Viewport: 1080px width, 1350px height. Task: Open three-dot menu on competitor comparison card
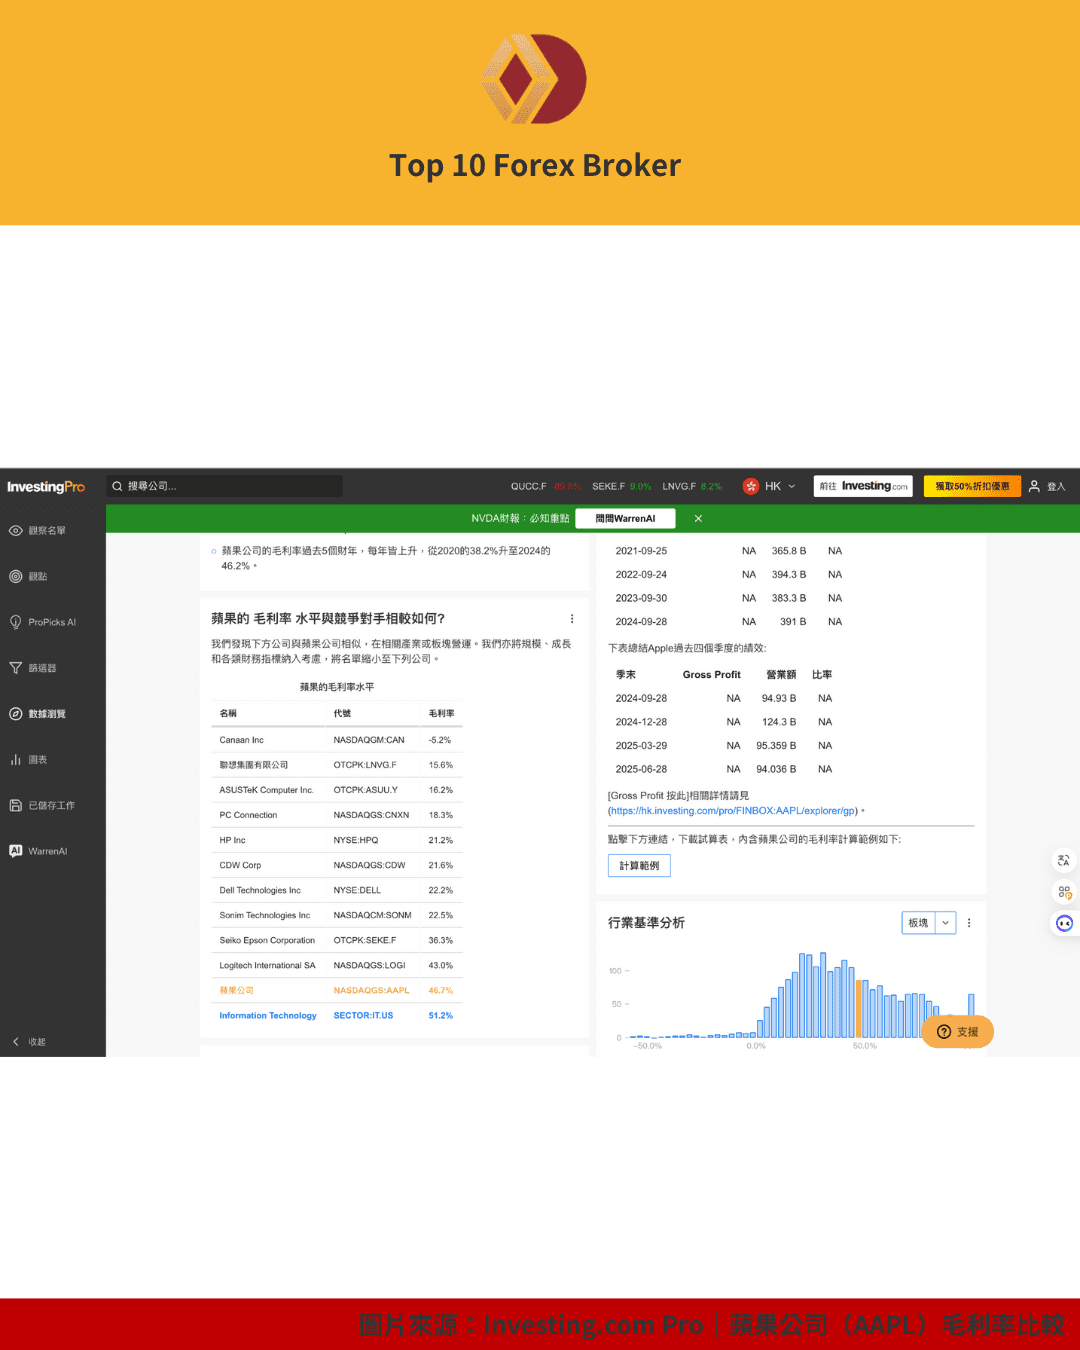[x=572, y=619]
